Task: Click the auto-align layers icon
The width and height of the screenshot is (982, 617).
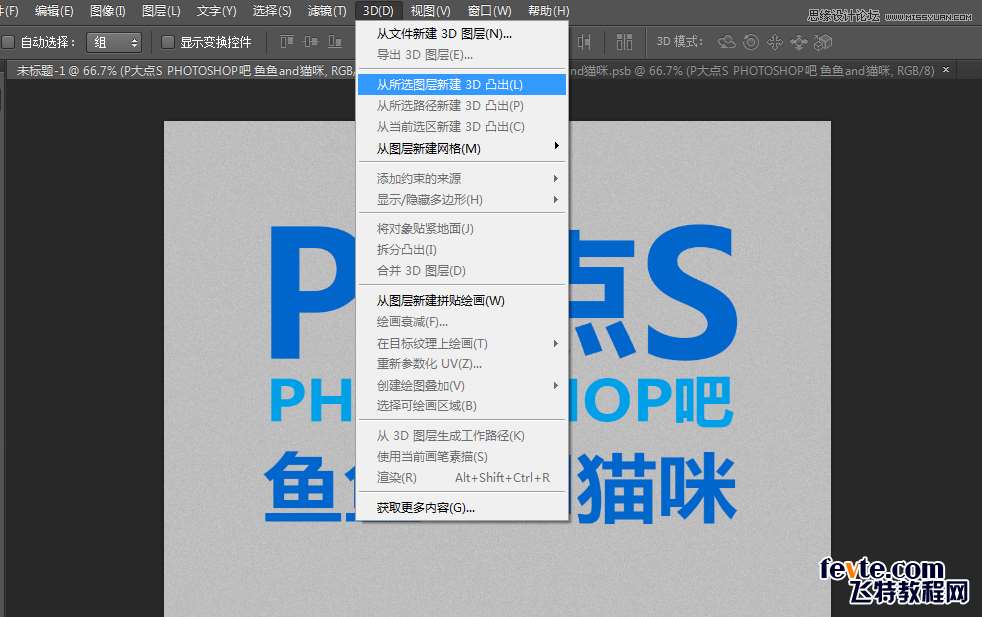Action: tap(624, 42)
